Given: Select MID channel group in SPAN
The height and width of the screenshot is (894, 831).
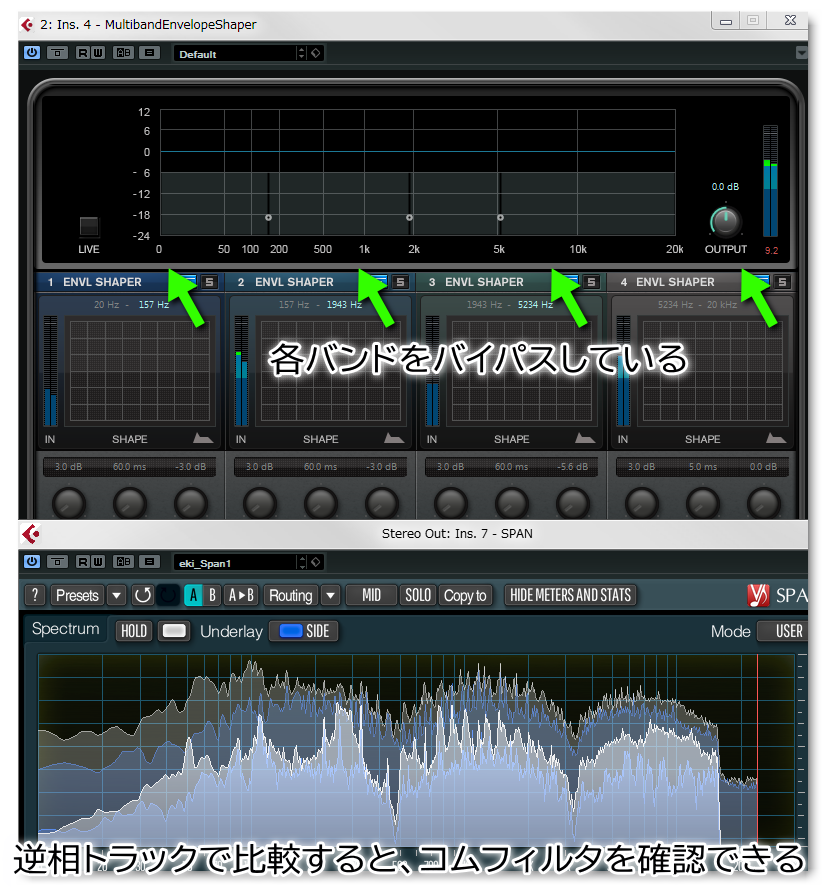Looking at the screenshot, I should (371, 595).
